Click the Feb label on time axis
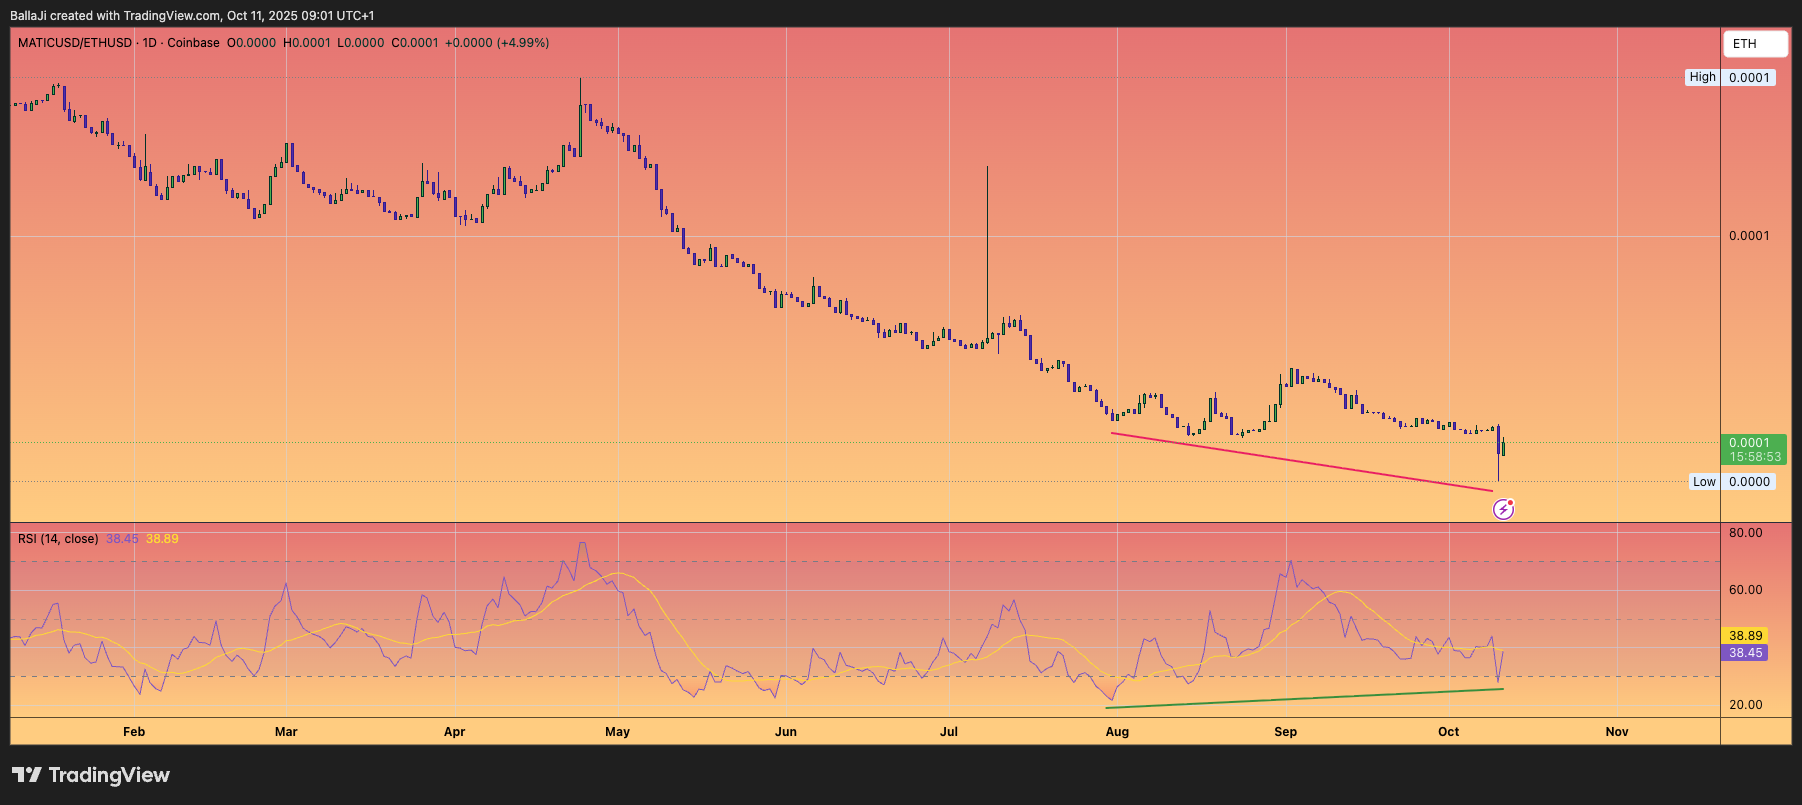 134,732
